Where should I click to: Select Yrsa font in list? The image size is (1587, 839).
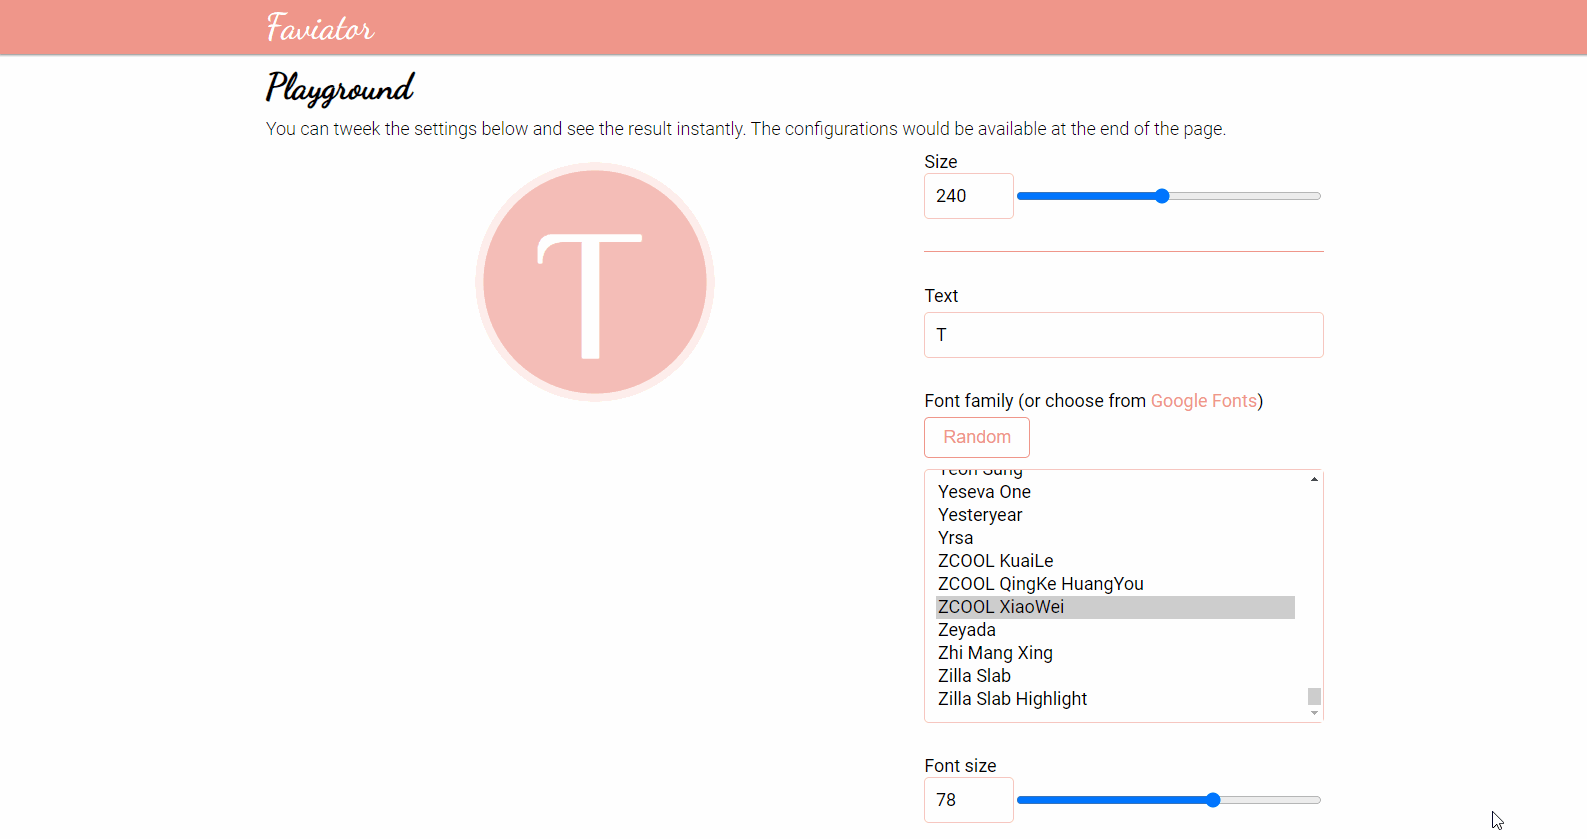pos(1115,538)
